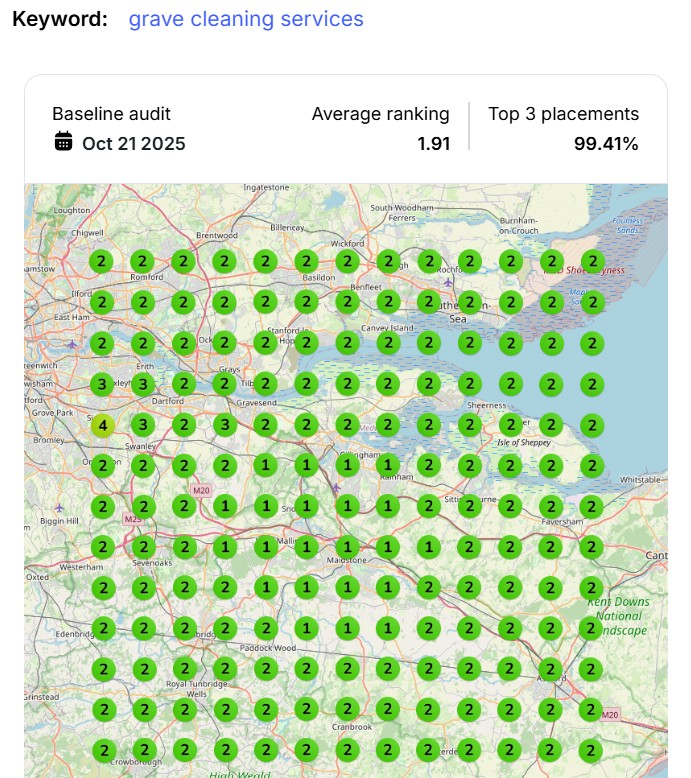Click the M20 shield at map's bottom-right

610,715
